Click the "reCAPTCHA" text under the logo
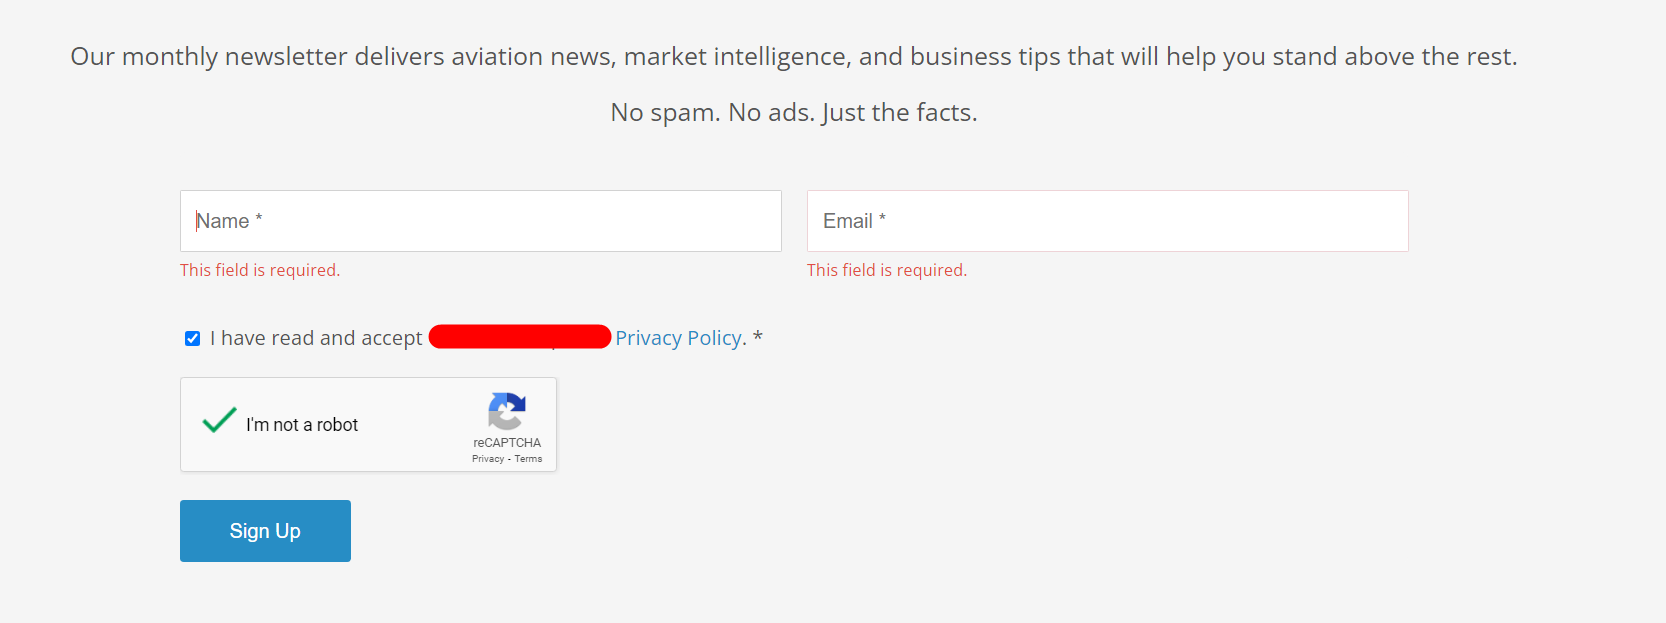Image resolution: width=1666 pixels, height=623 pixels. pyautogui.click(x=507, y=443)
